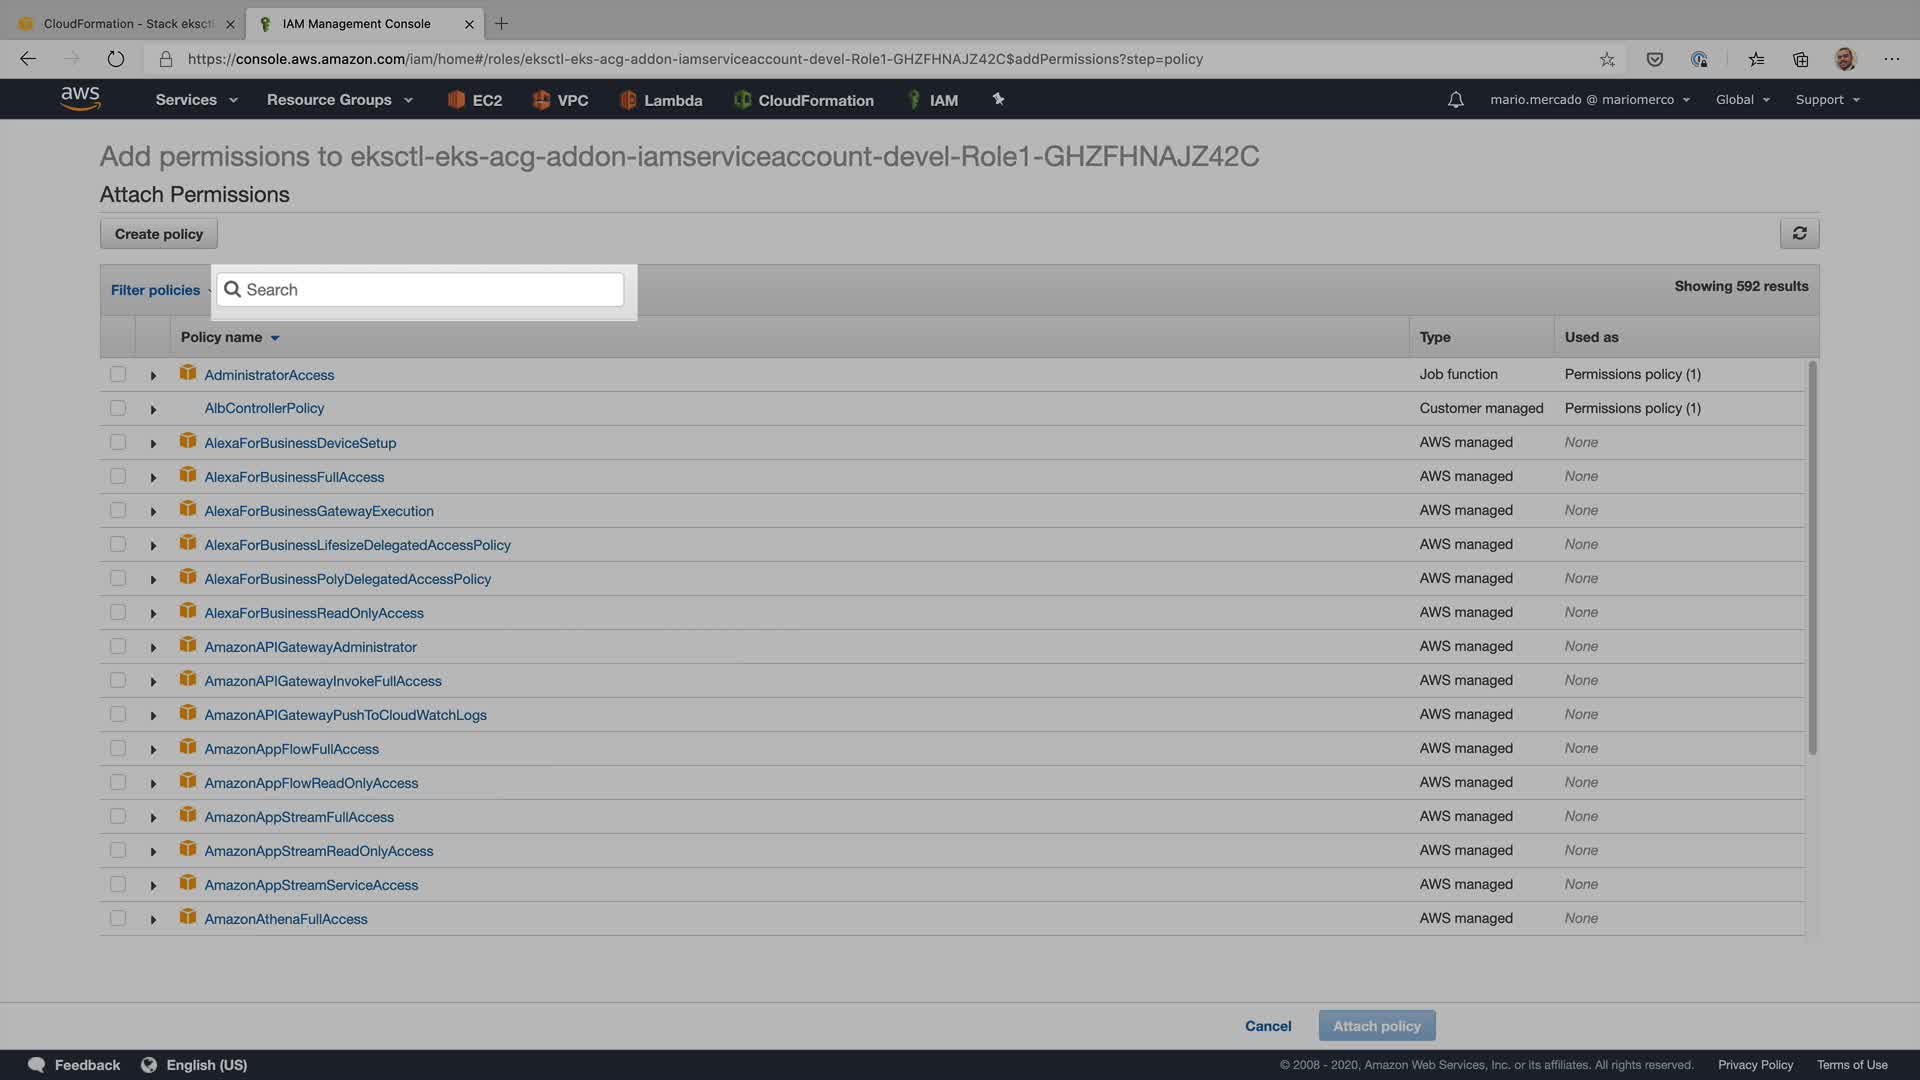Image resolution: width=1920 pixels, height=1080 pixels.
Task: Open the Lambda service shortcut
Action: pos(661,100)
